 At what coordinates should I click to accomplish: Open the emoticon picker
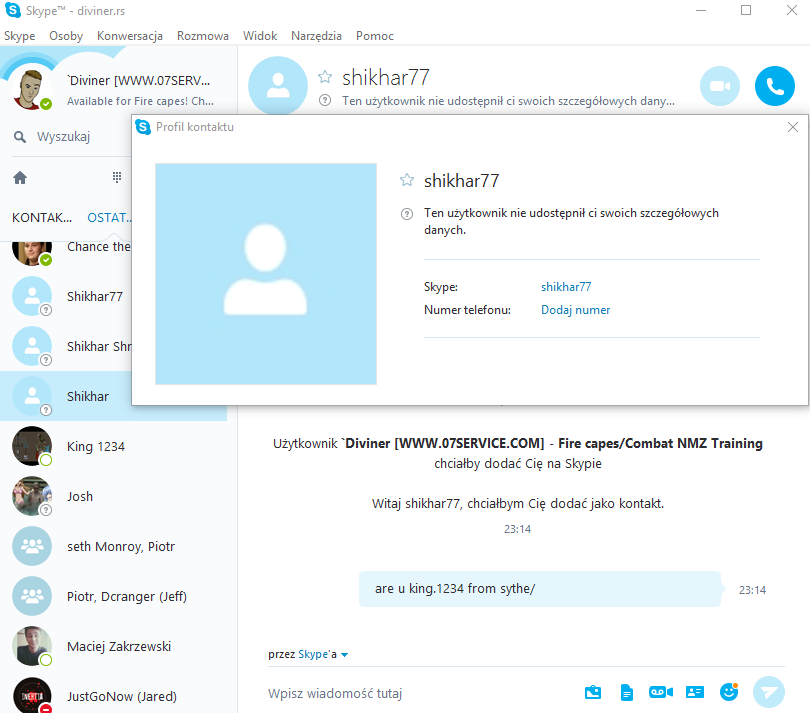pyautogui.click(x=729, y=692)
